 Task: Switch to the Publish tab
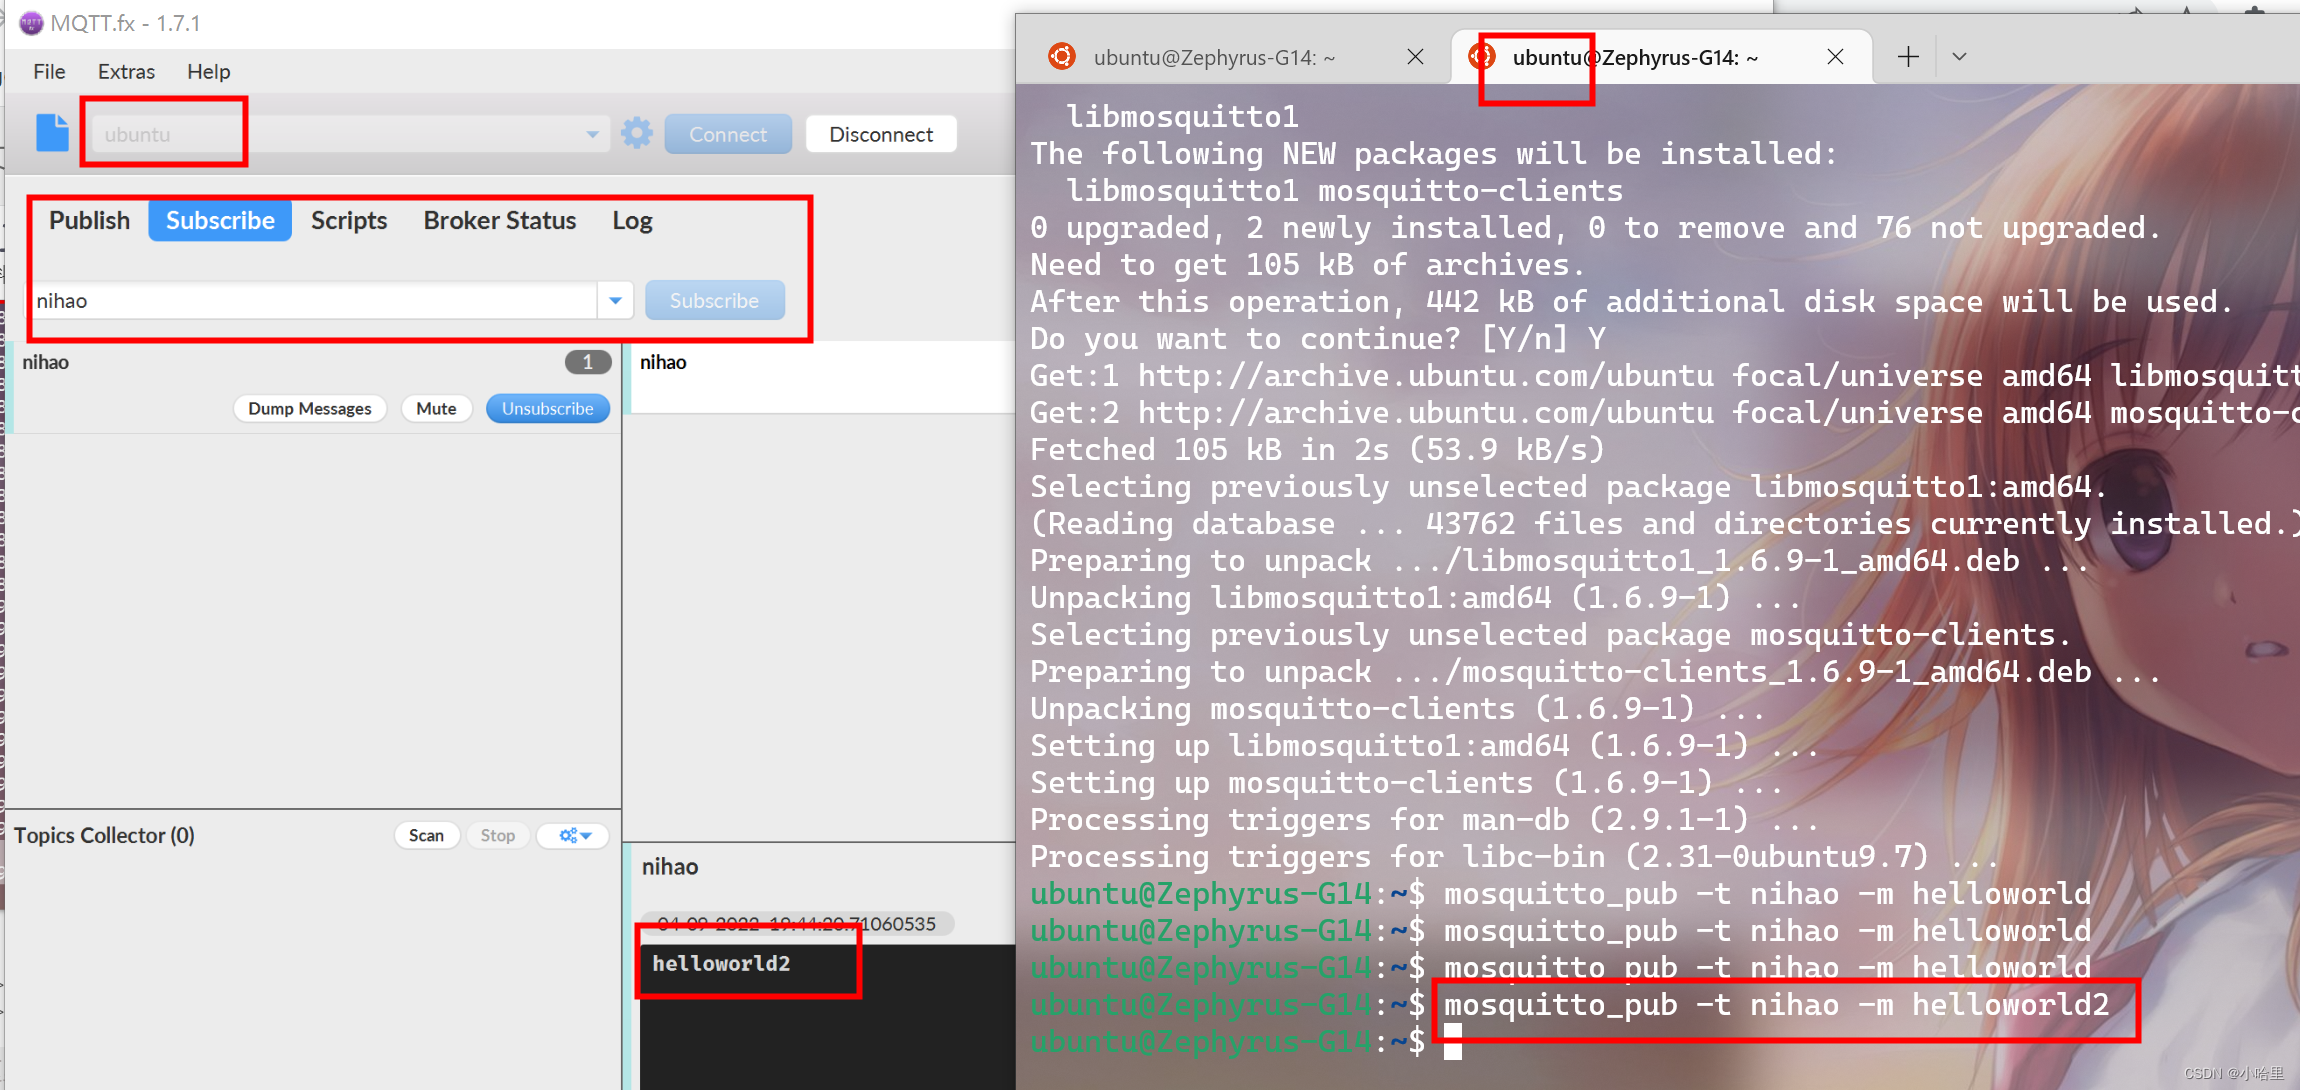pos(89,220)
